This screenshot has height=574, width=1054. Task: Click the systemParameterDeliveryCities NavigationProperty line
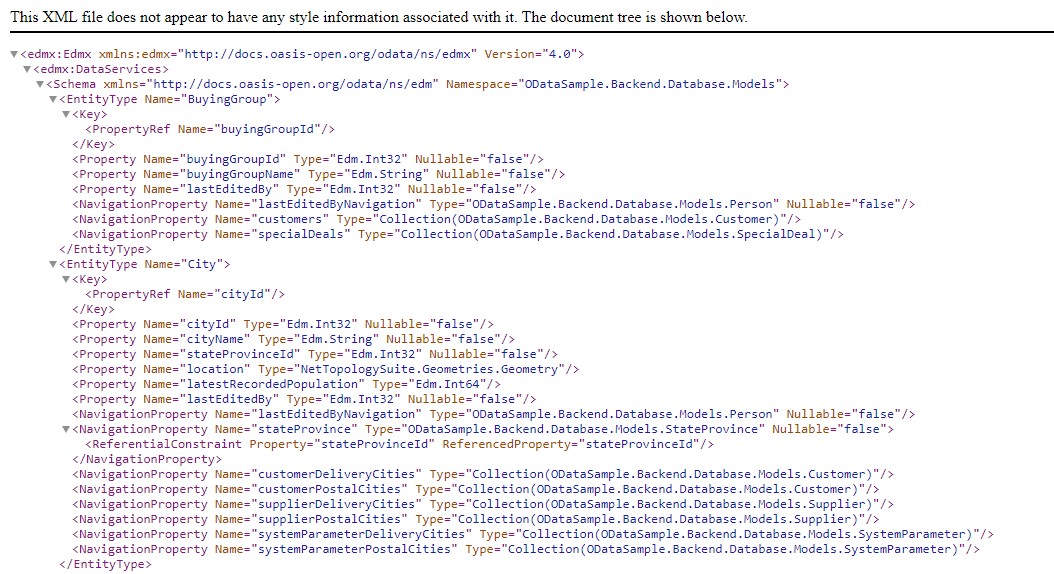click(x=533, y=534)
